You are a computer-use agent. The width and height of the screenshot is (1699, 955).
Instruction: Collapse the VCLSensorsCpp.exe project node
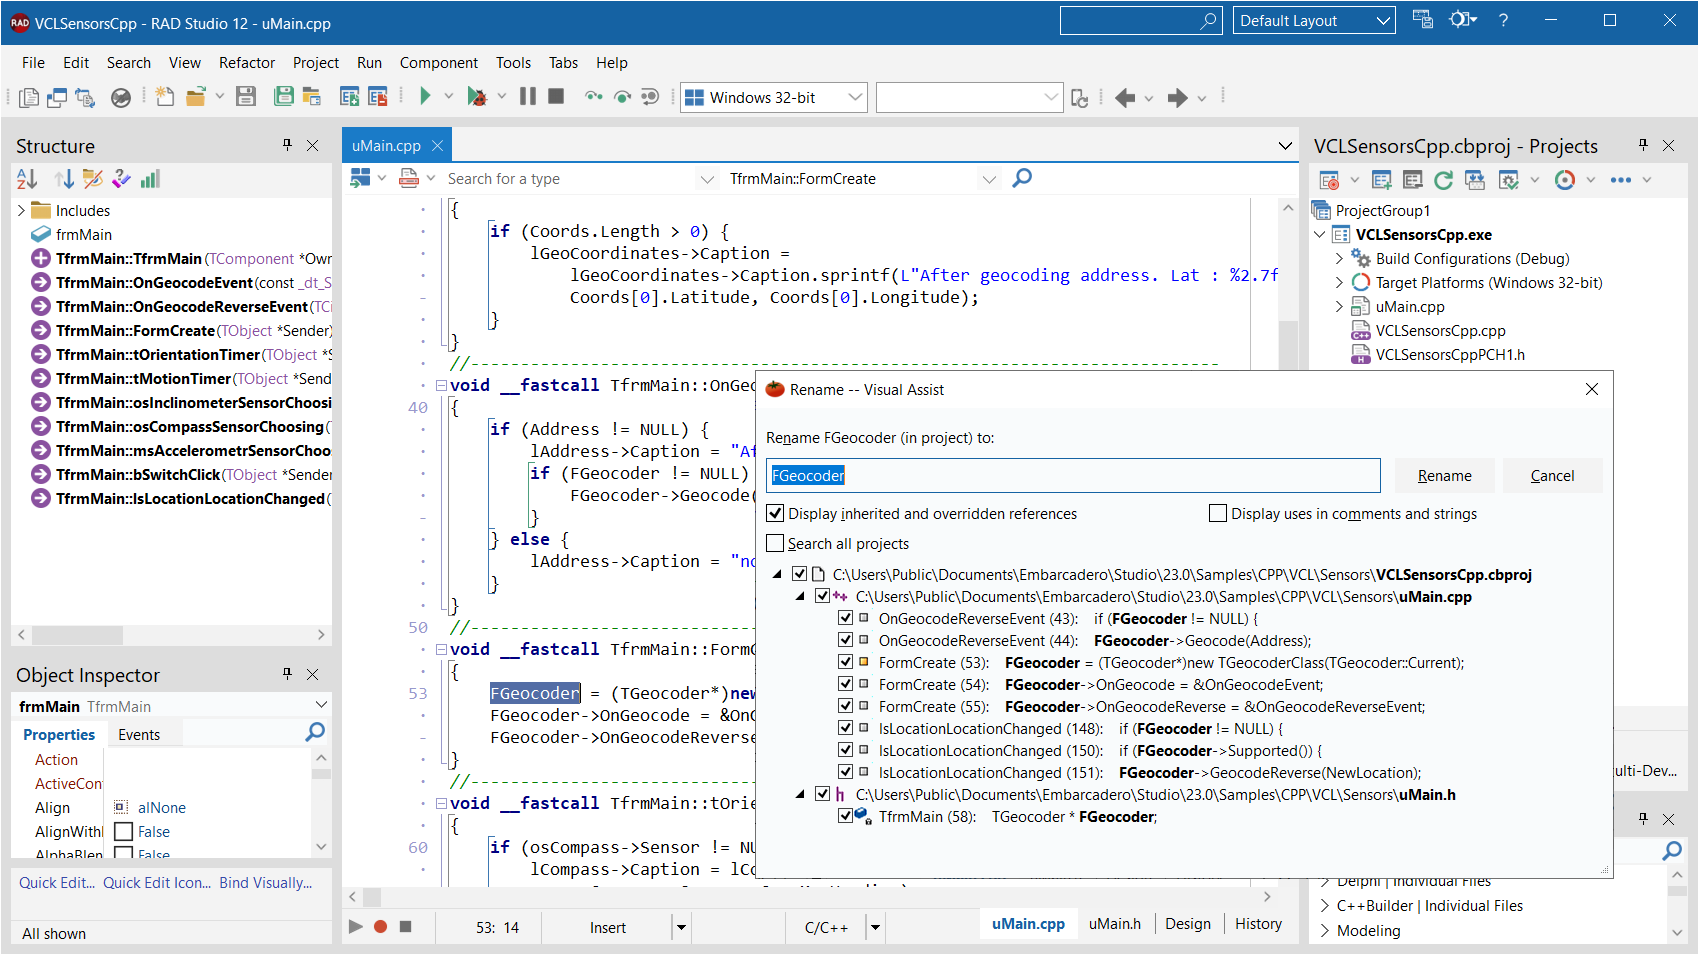coord(1319,235)
